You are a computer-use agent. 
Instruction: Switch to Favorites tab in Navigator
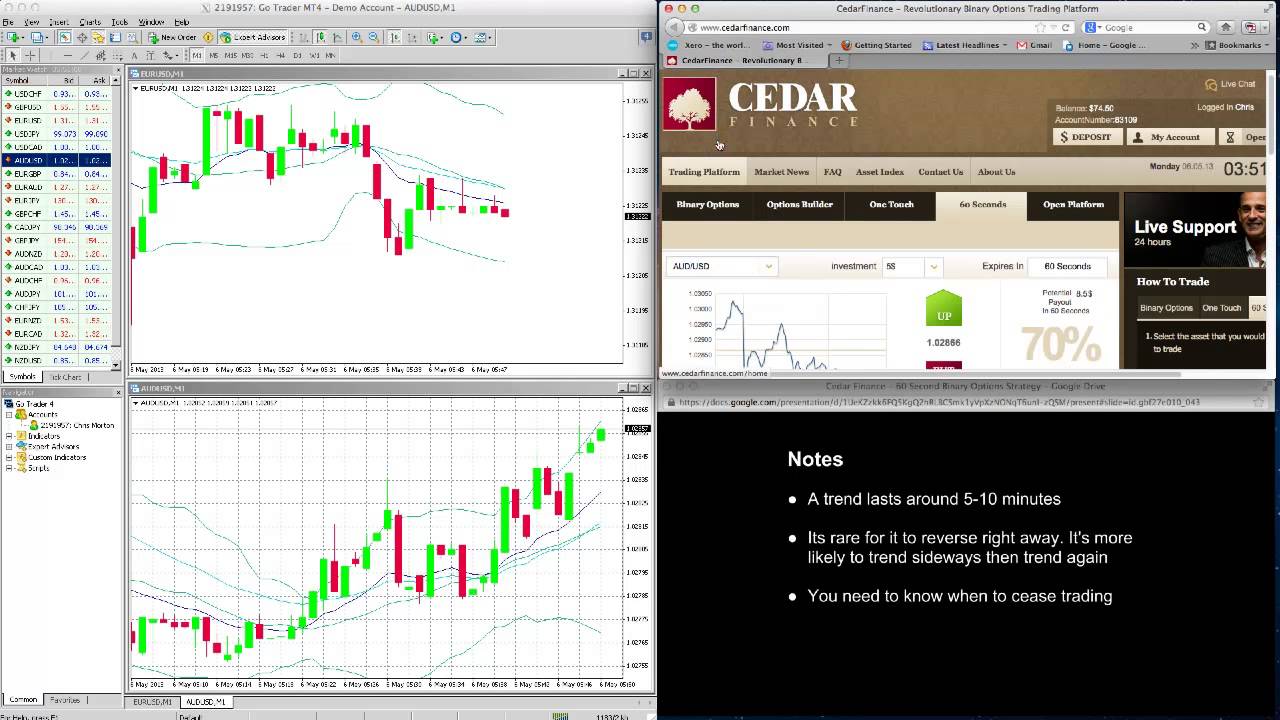[65, 700]
